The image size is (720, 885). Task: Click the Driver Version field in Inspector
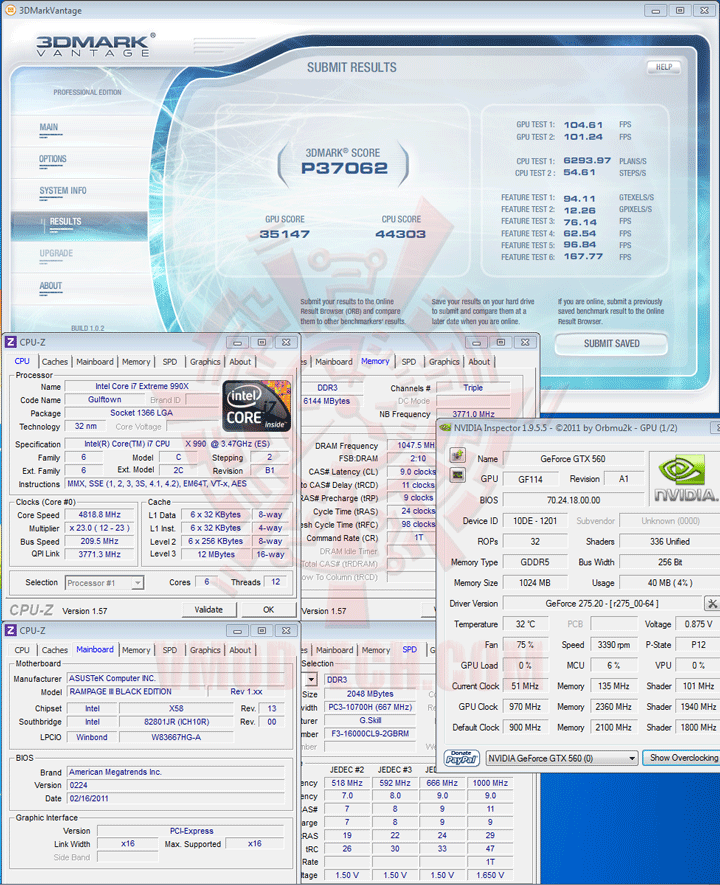tap(602, 603)
